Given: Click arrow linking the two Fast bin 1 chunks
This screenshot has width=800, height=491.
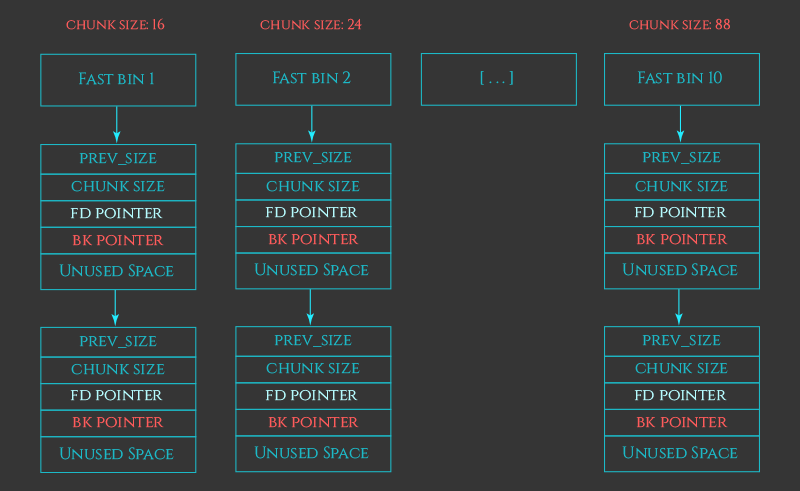Looking at the screenshot, I should (116, 308).
